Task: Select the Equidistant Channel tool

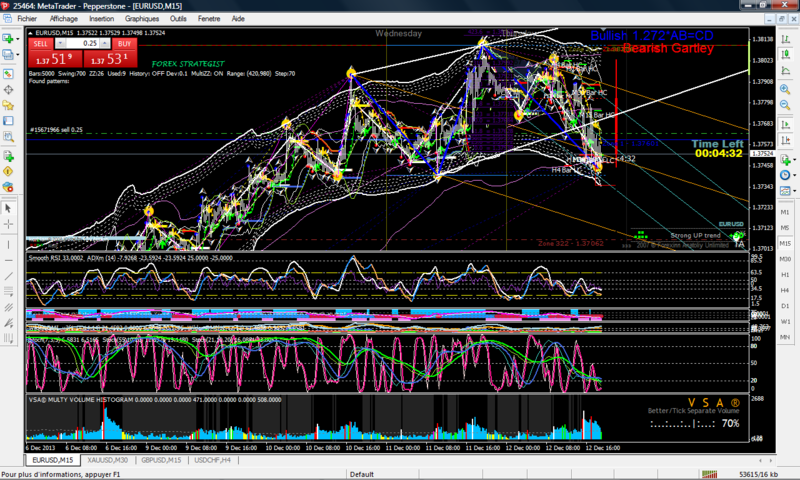Action: pos(8,307)
